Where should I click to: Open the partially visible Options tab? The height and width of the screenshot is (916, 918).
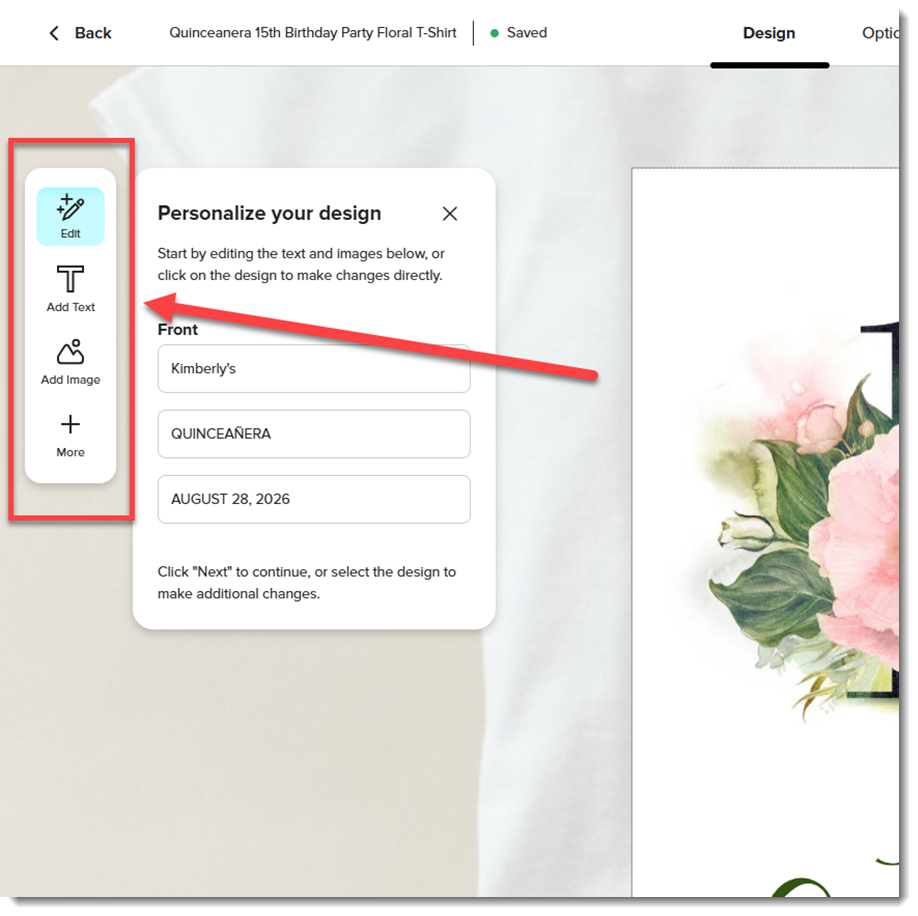point(880,33)
